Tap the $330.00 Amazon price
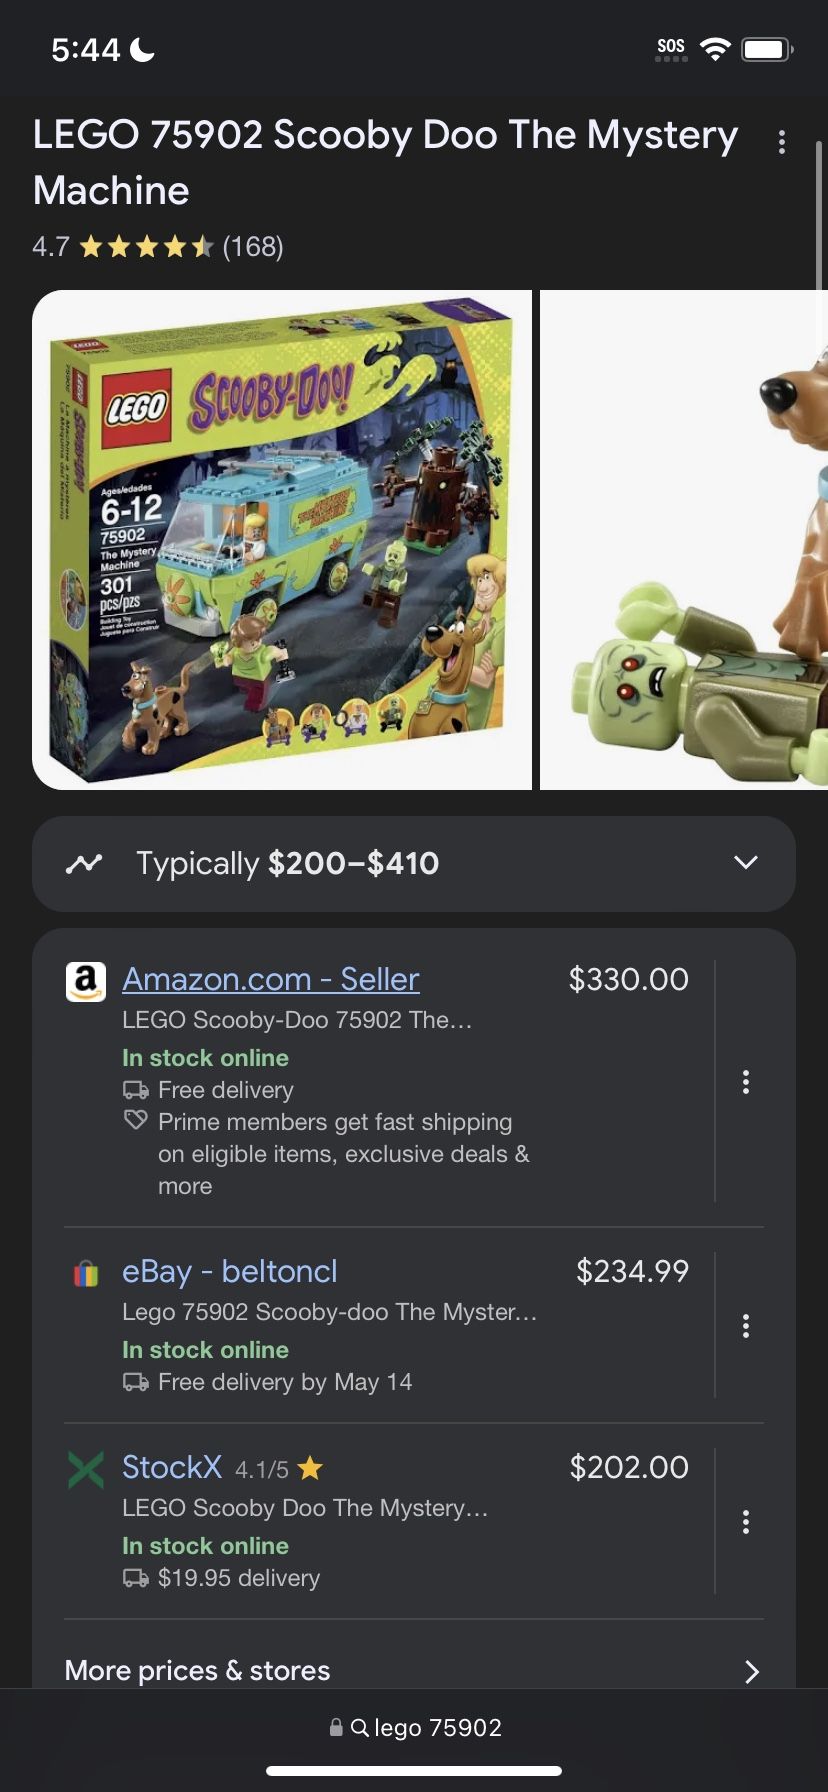Viewport: 828px width, 1792px height. click(x=629, y=979)
